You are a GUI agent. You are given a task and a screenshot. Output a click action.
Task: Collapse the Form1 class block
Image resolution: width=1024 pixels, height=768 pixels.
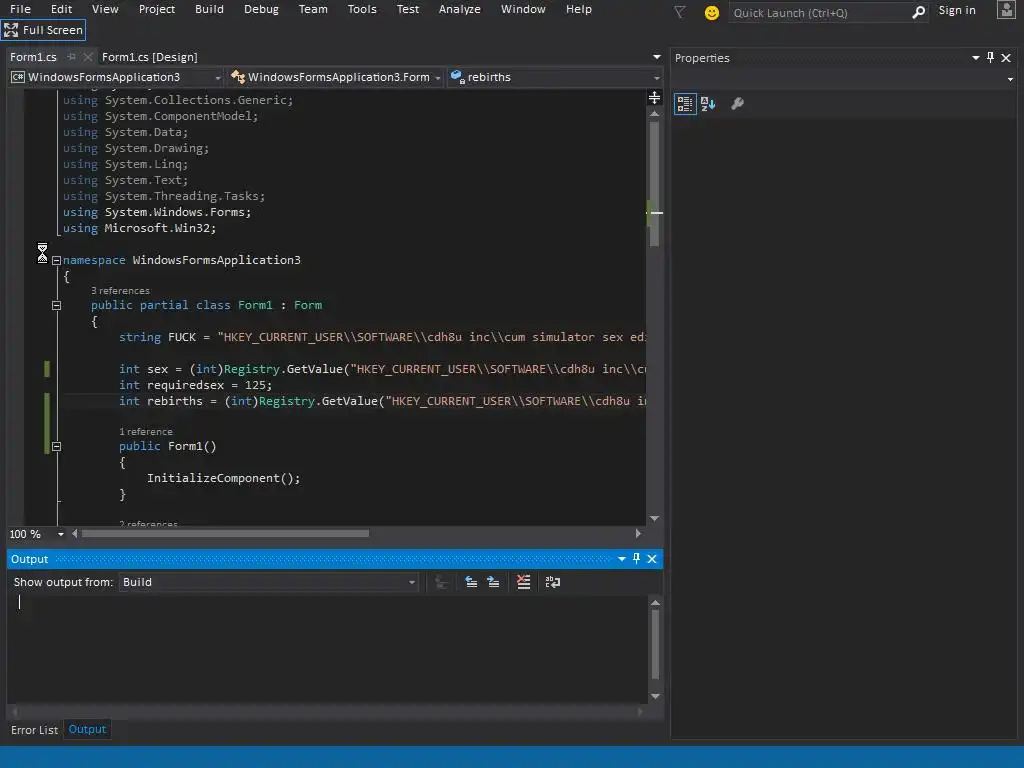(56, 306)
